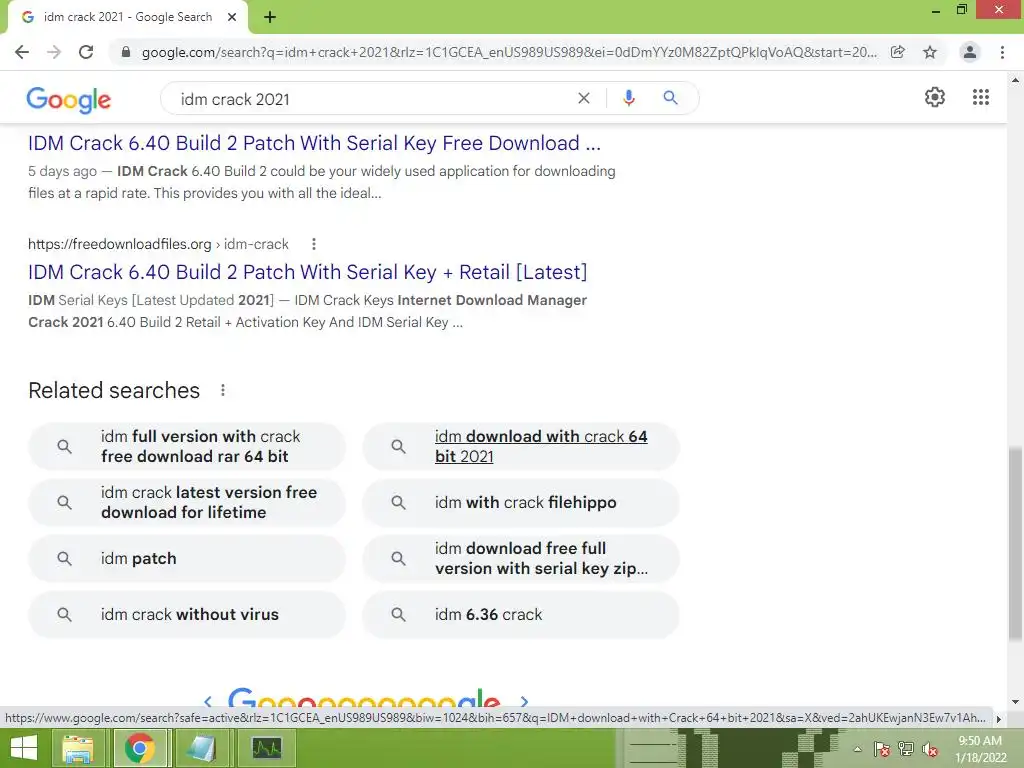Open the resource monitor taskbar icon
The image size is (1024, 768).
(x=266, y=748)
